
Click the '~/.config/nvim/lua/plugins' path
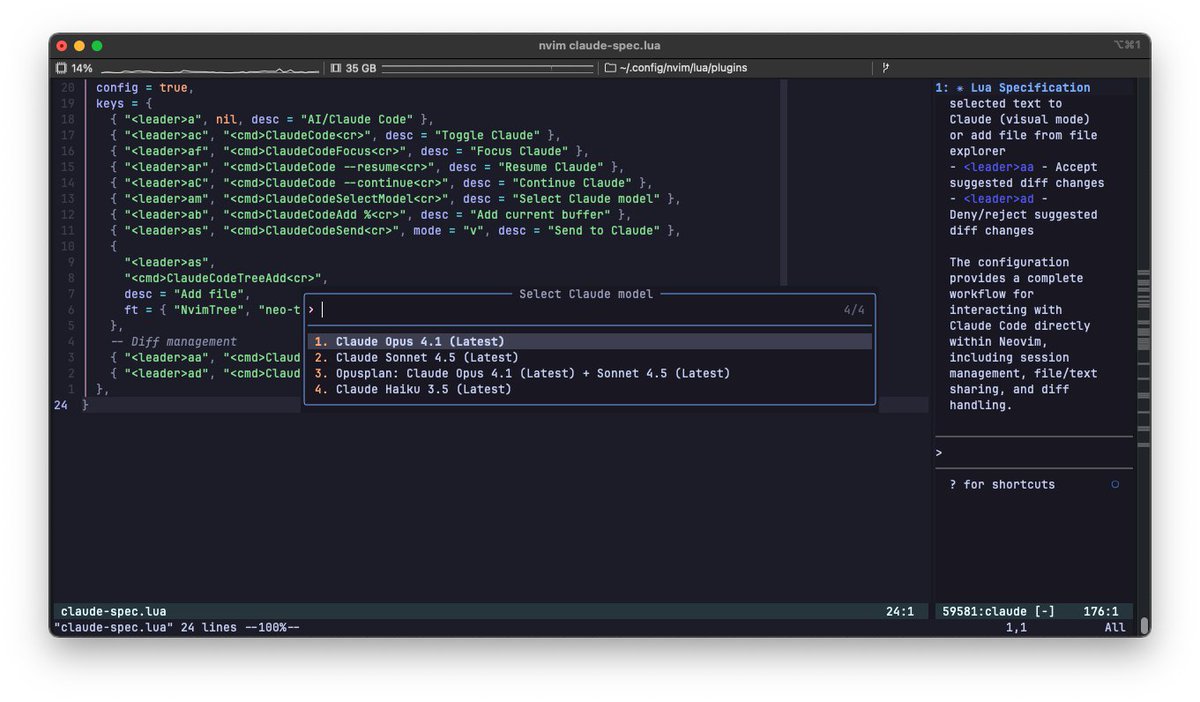click(x=683, y=68)
